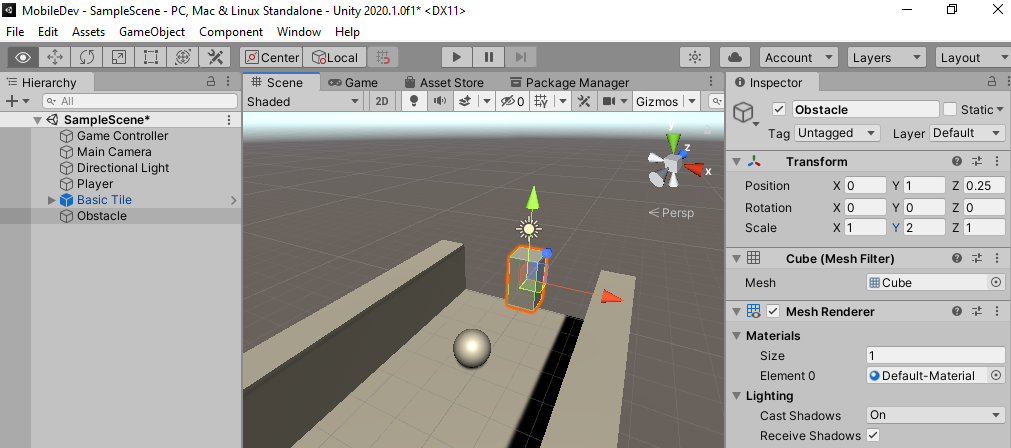Toggle pivot mode Center button

coord(271,57)
